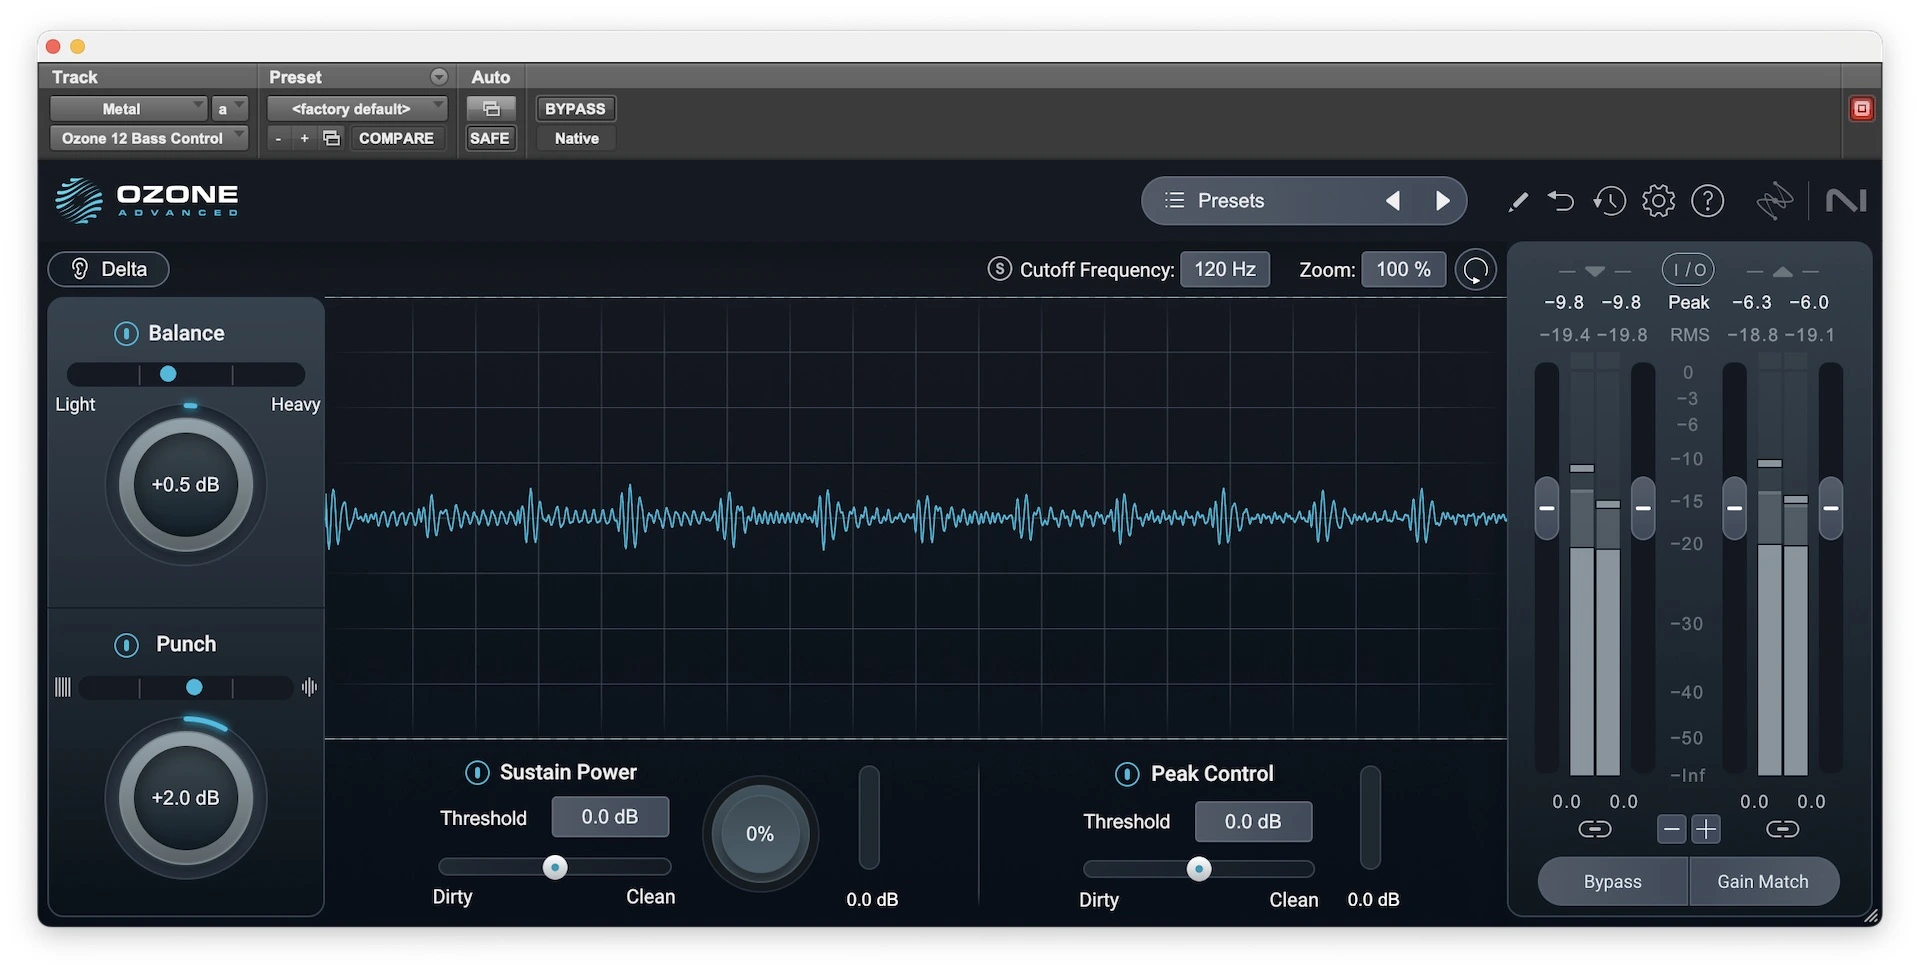
Task: Toggle the Punch power button
Action: [127, 645]
